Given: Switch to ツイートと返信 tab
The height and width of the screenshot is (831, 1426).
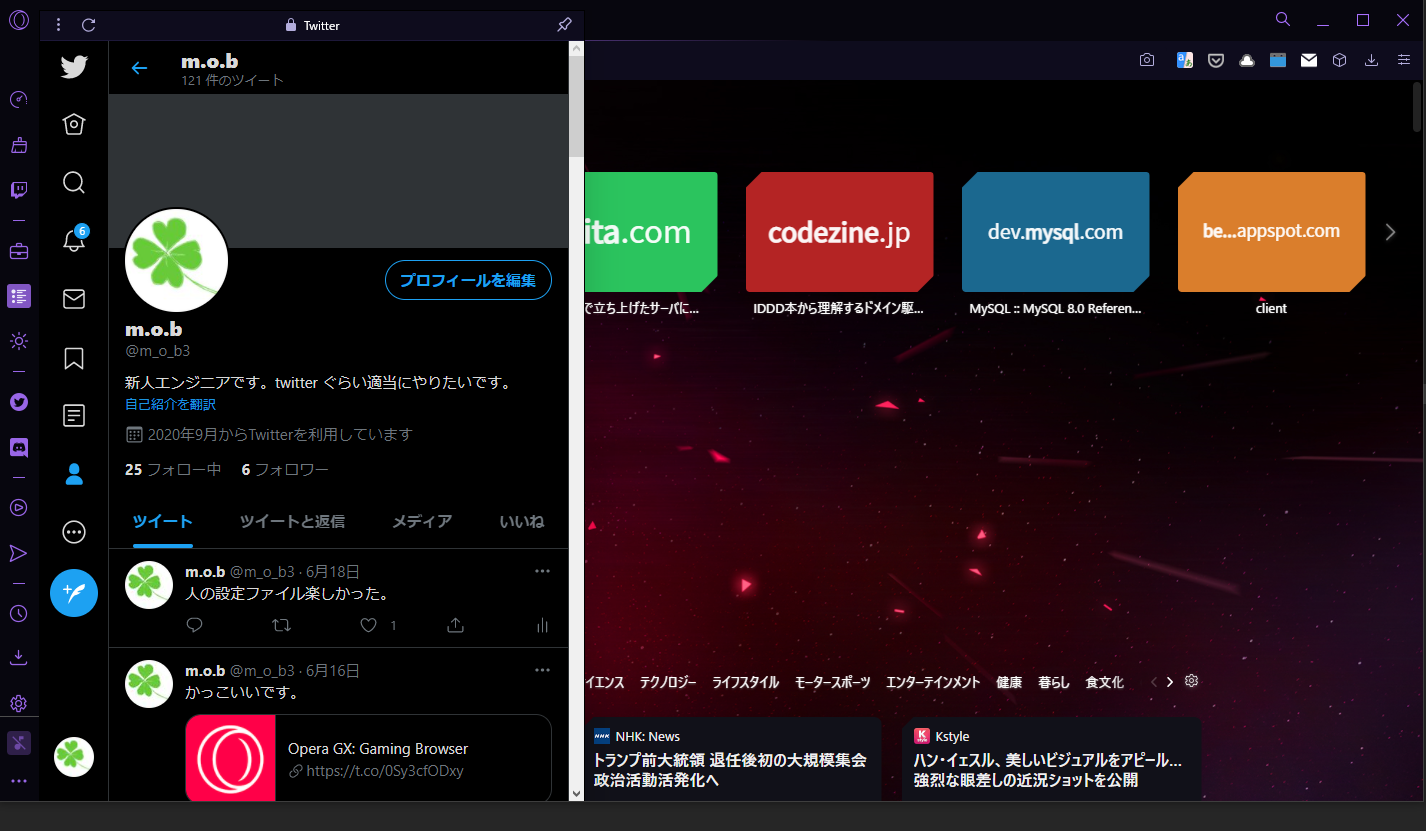Looking at the screenshot, I should [292, 521].
